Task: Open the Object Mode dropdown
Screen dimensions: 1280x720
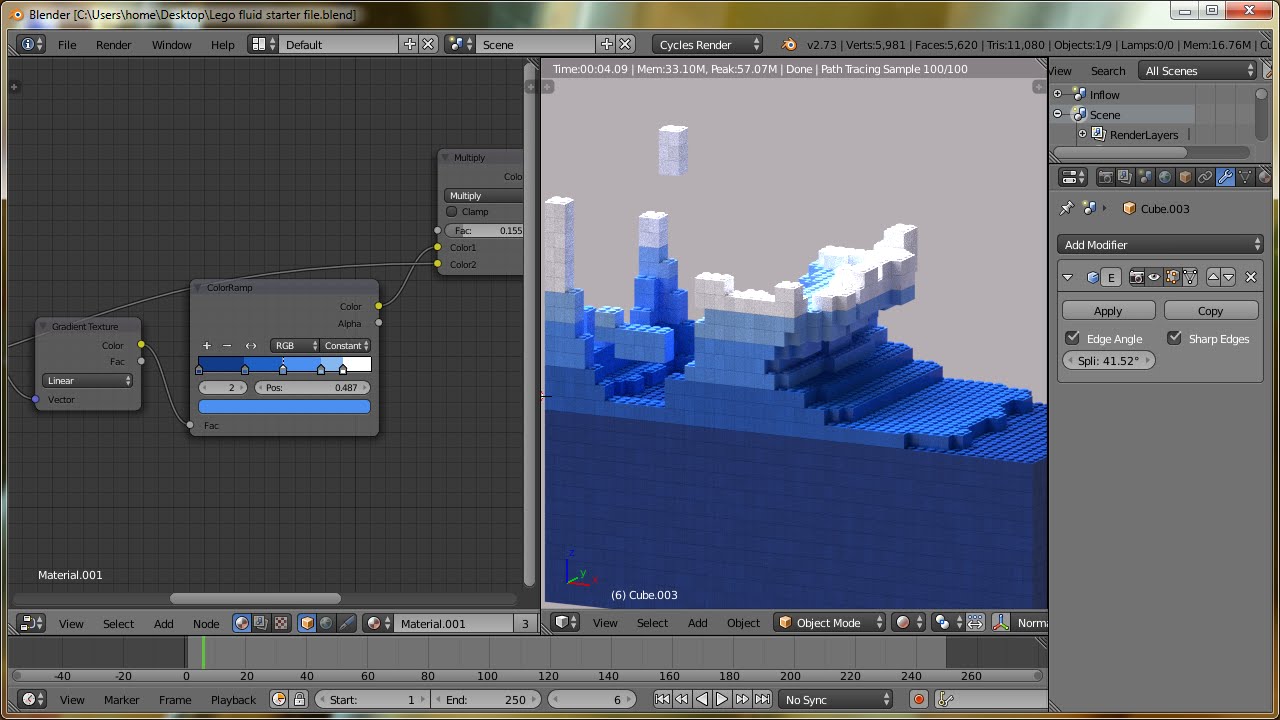Action: click(x=830, y=622)
